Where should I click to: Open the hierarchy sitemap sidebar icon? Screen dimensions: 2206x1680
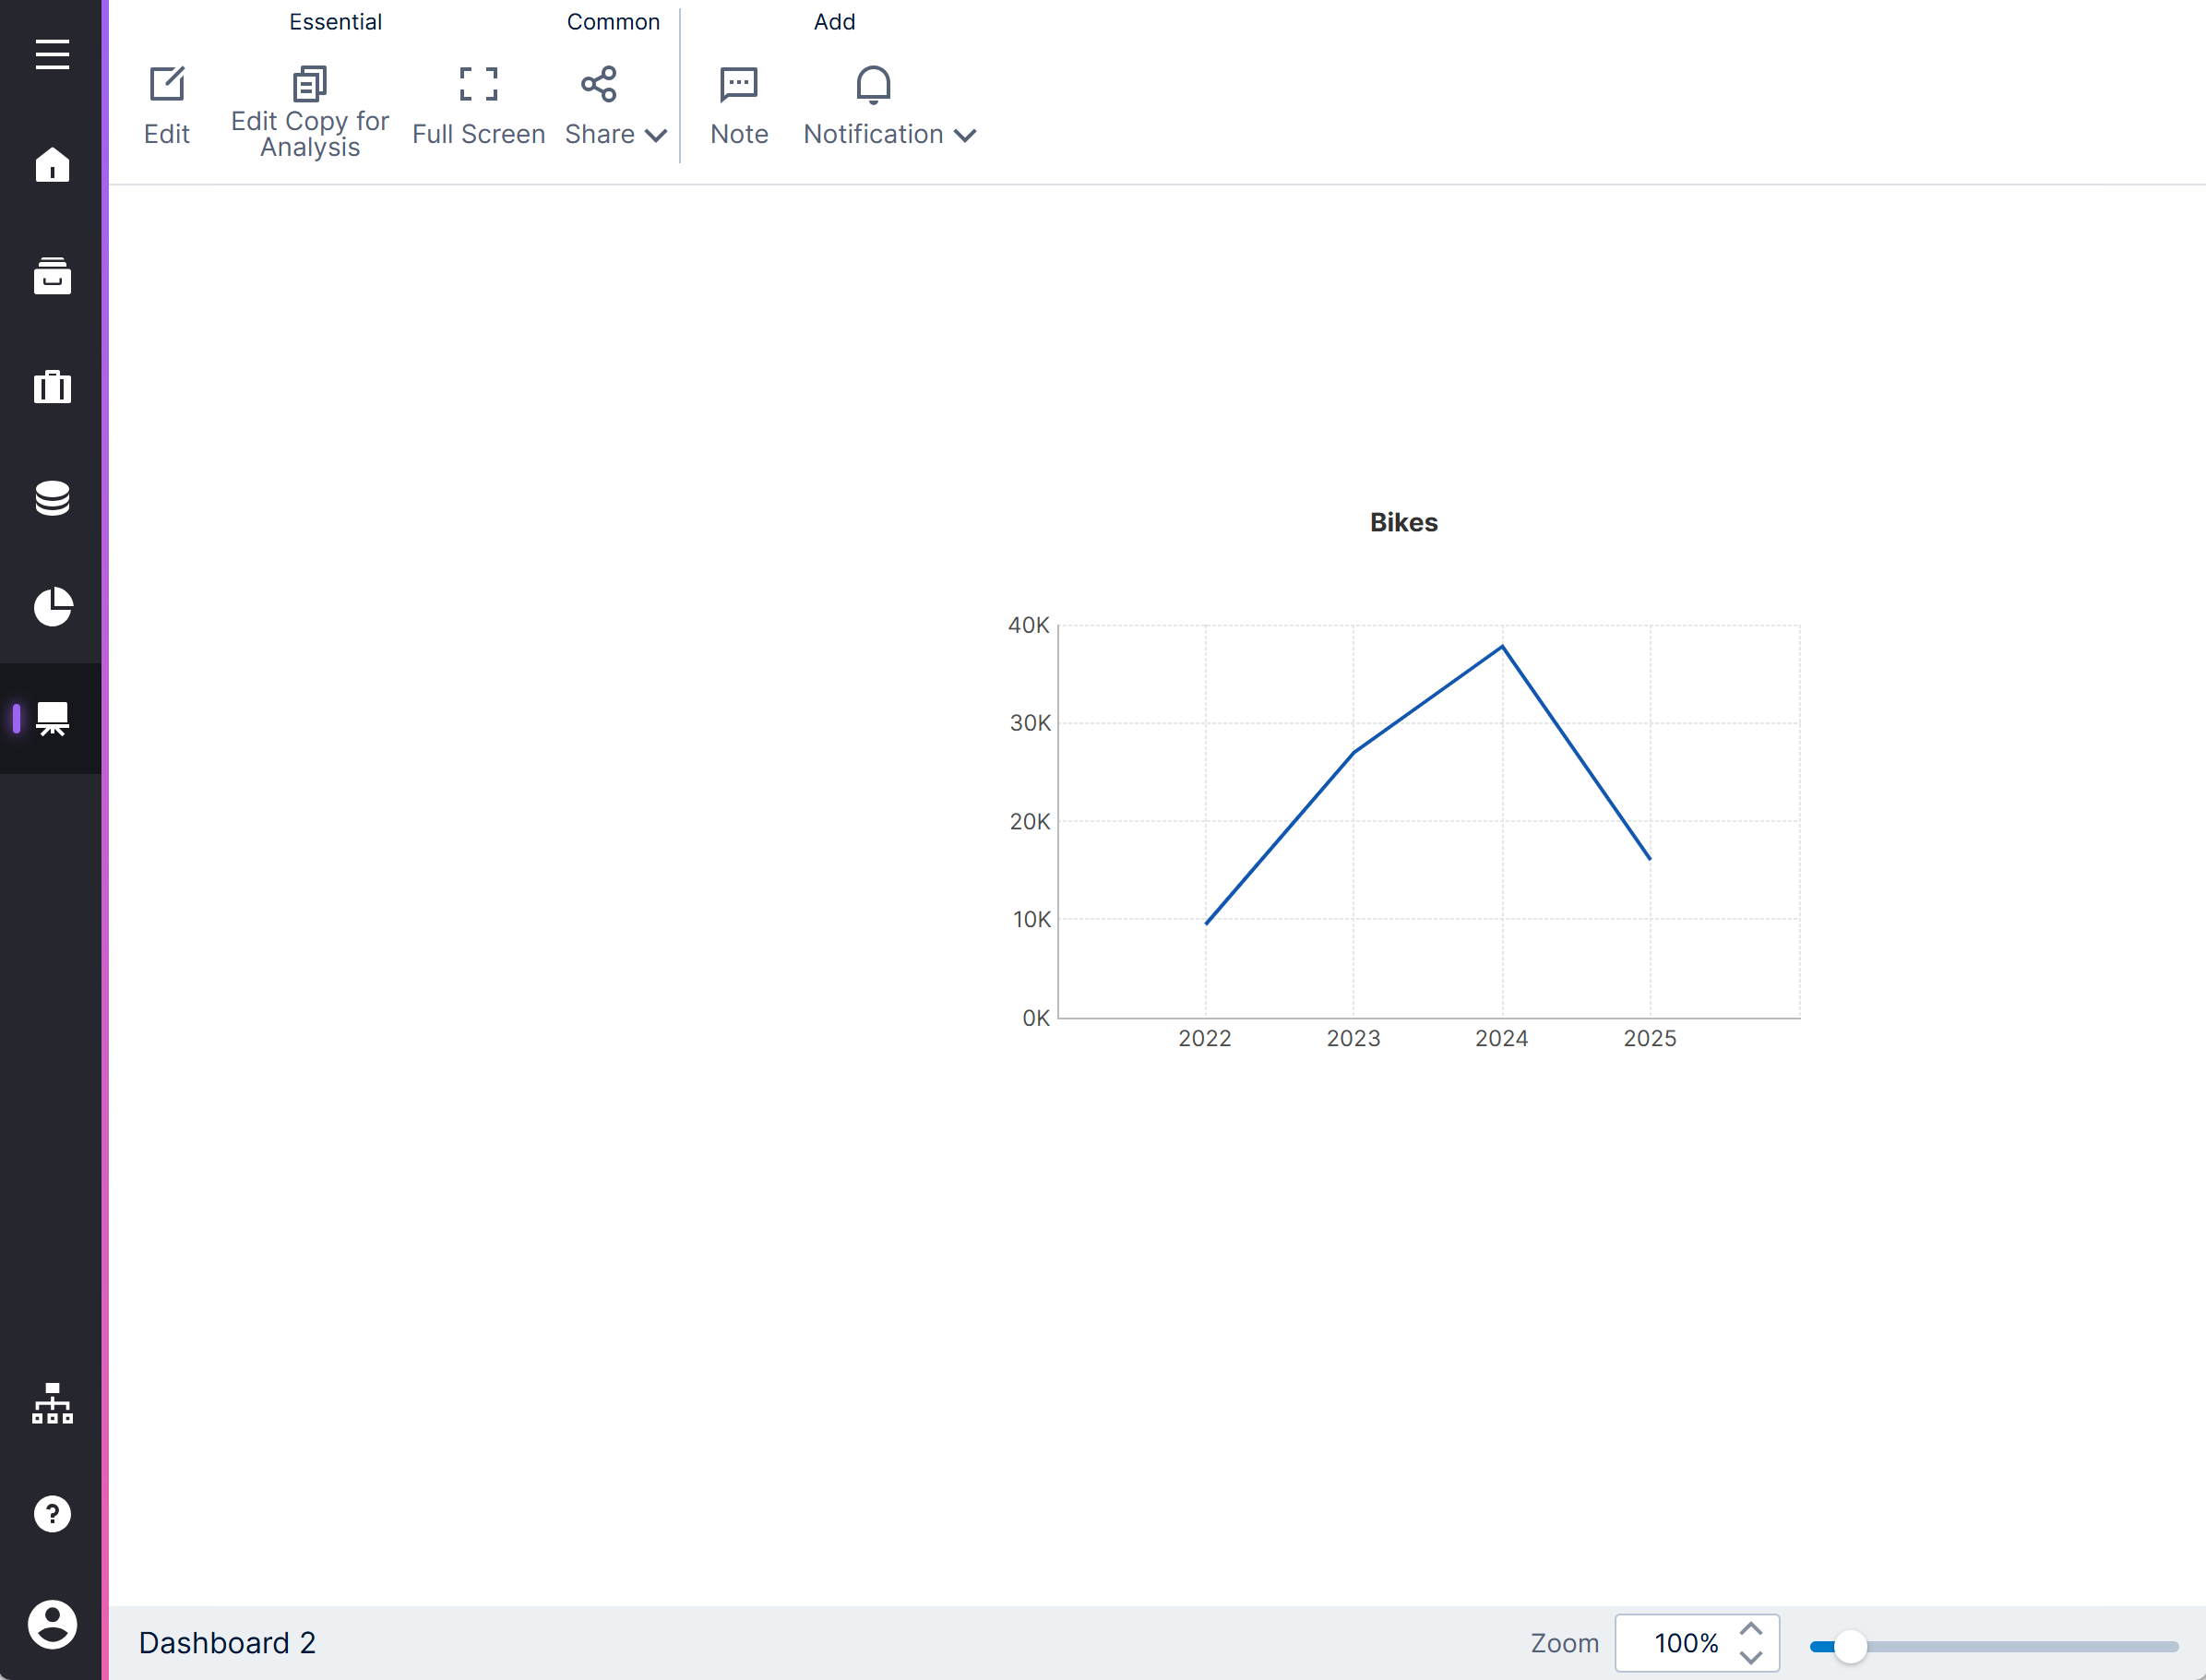coord(52,1403)
